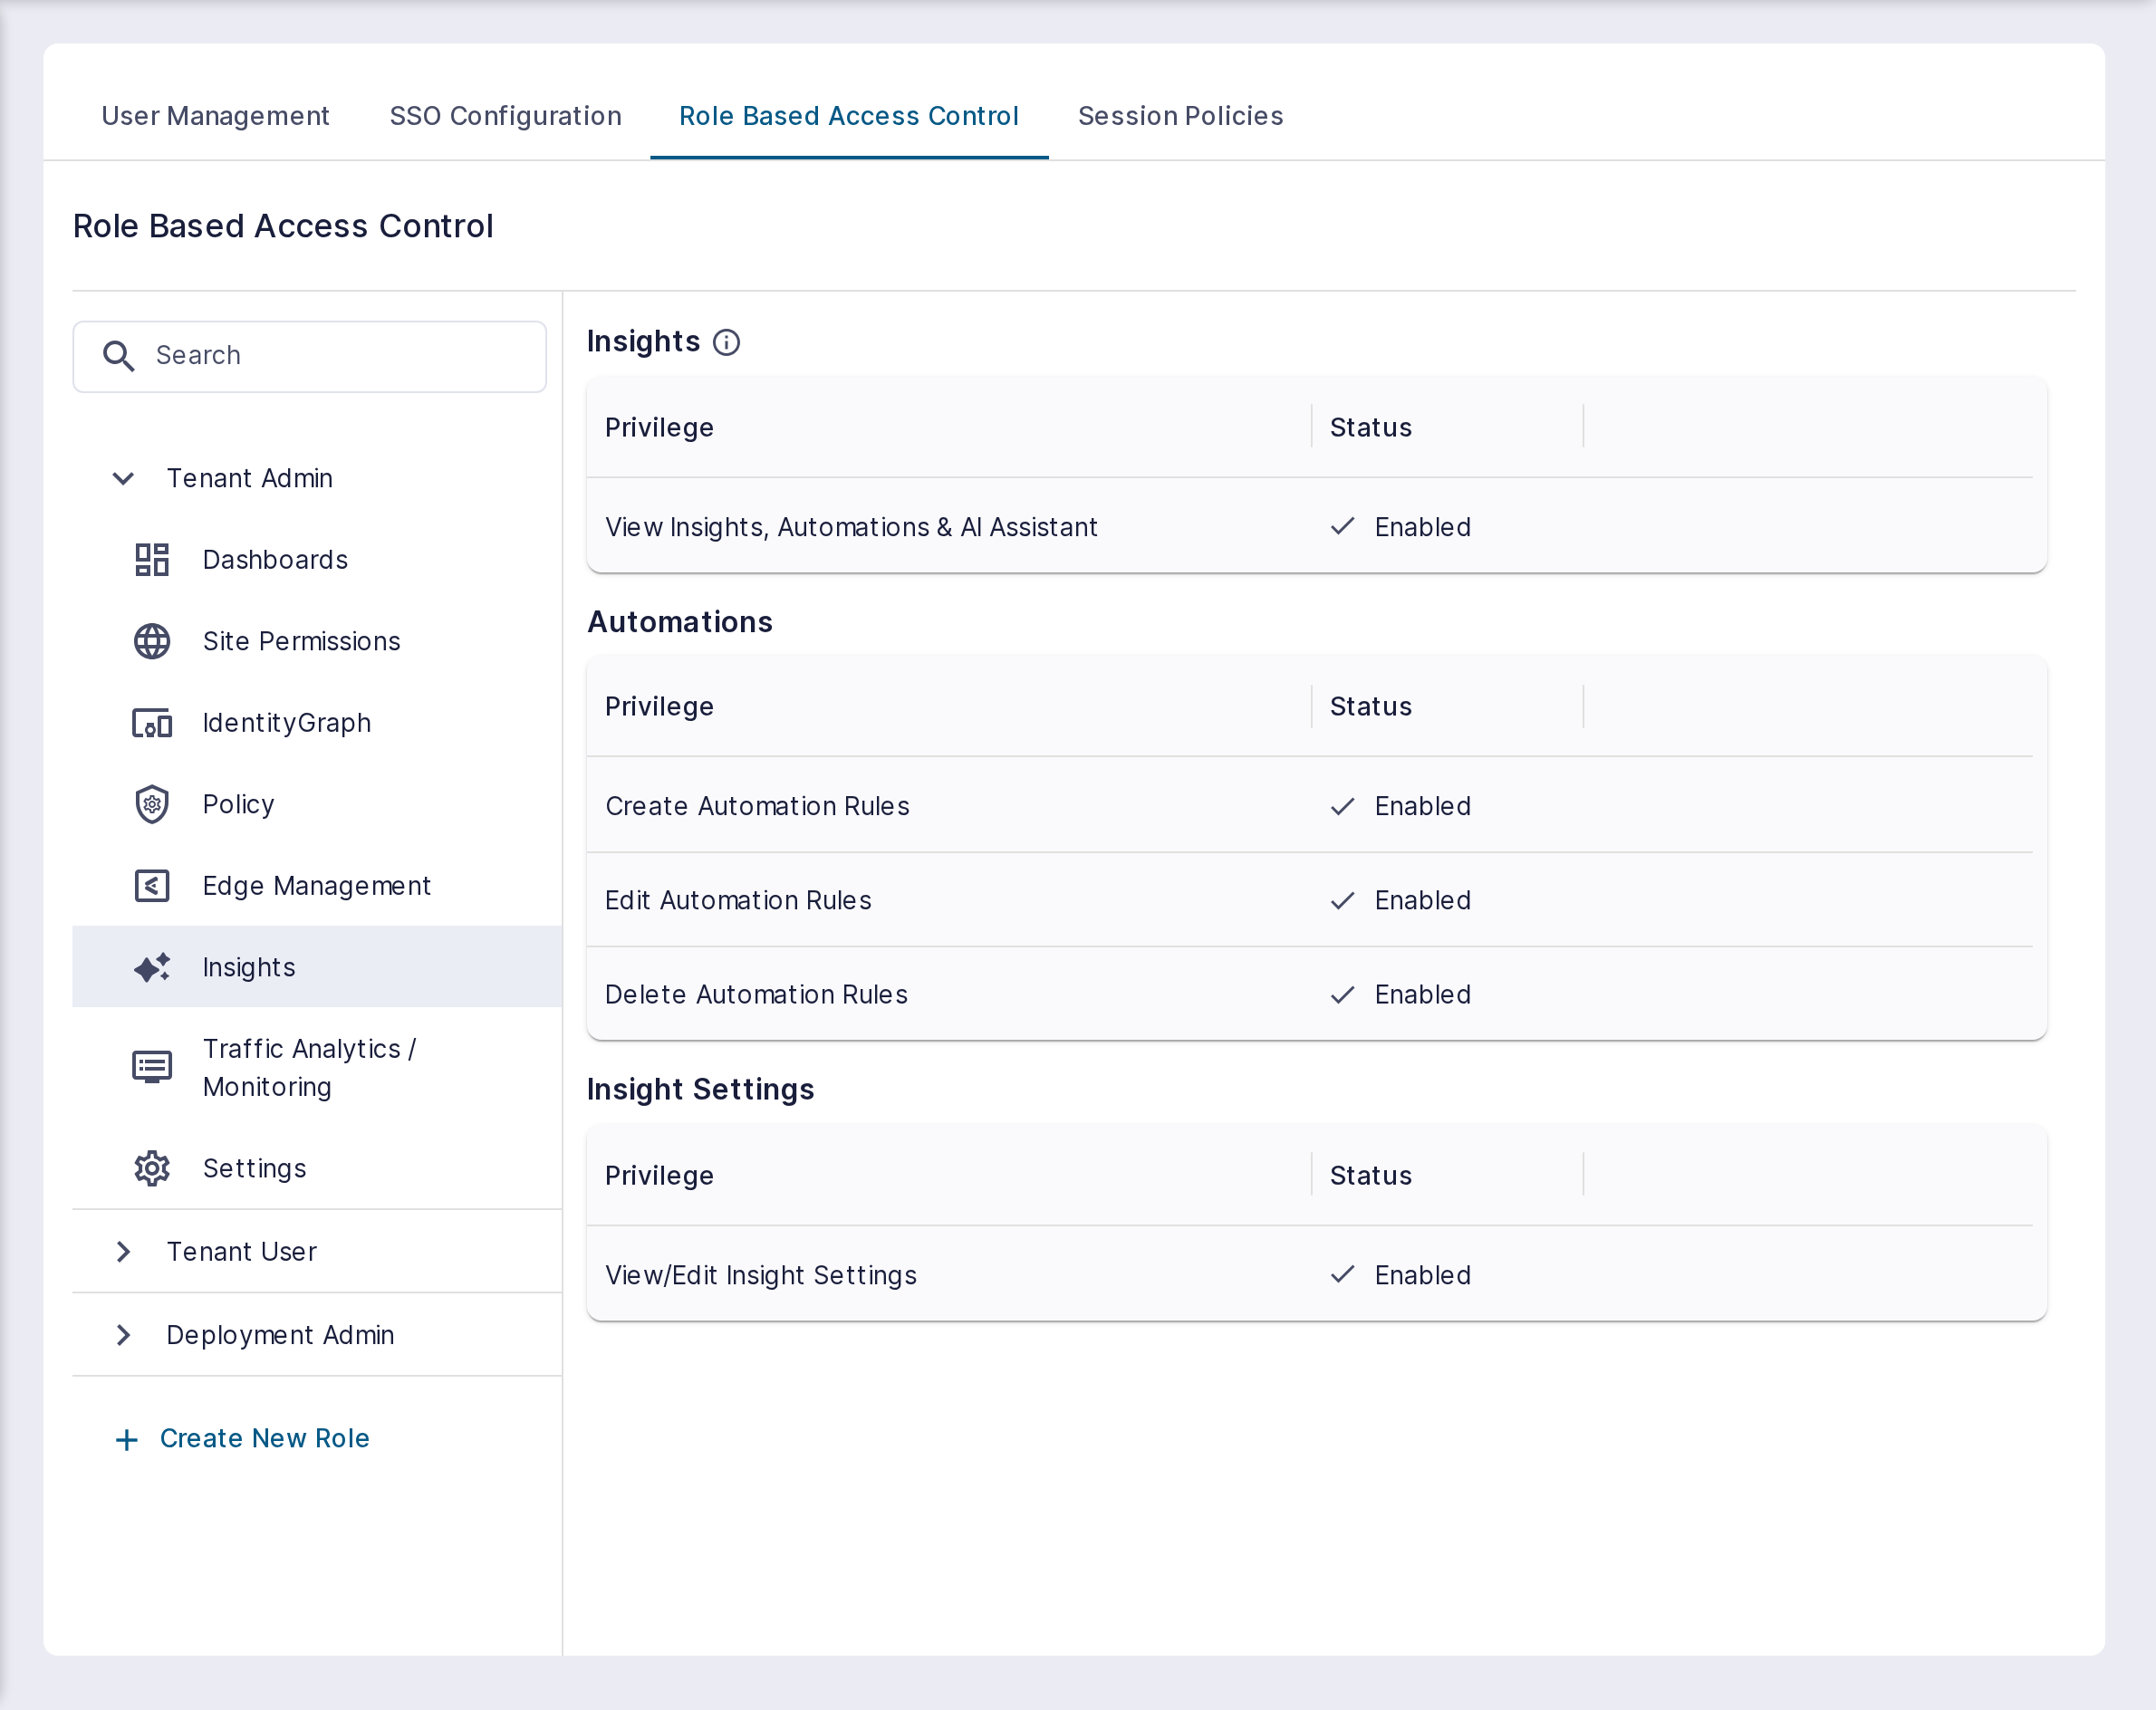The width and height of the screenshot is (2156, 1710).
Task: Expand the Deployment Admin role chevron
Action: click(123, 1335)
